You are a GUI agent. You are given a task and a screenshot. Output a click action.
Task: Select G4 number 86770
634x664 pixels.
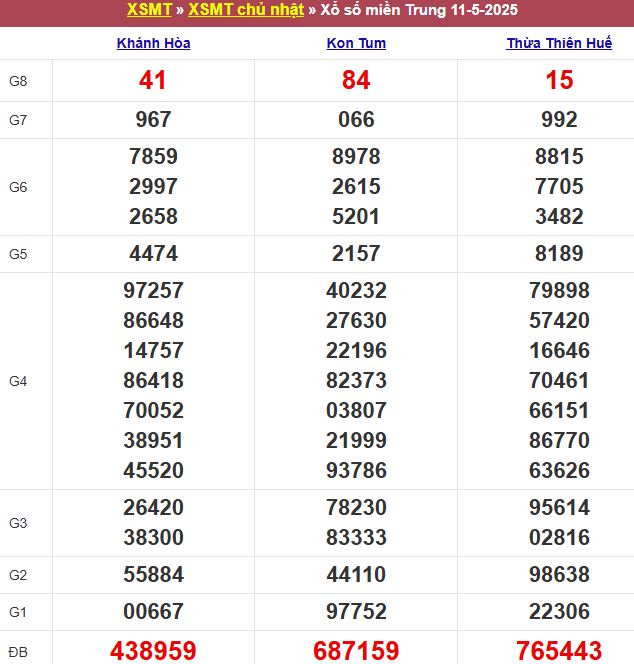pyautogui.click(x=559, y=440)
